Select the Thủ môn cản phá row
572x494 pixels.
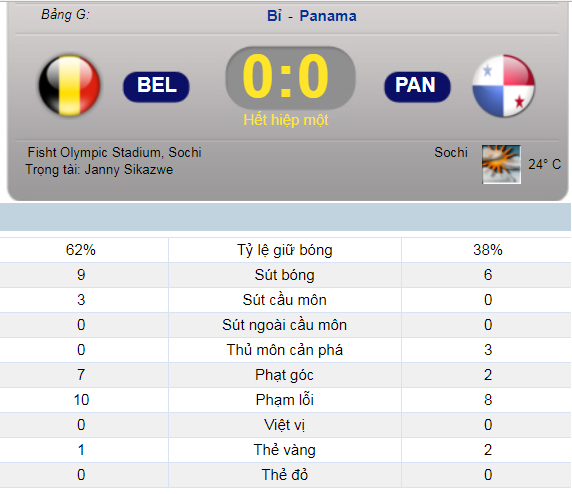point(285,350)
